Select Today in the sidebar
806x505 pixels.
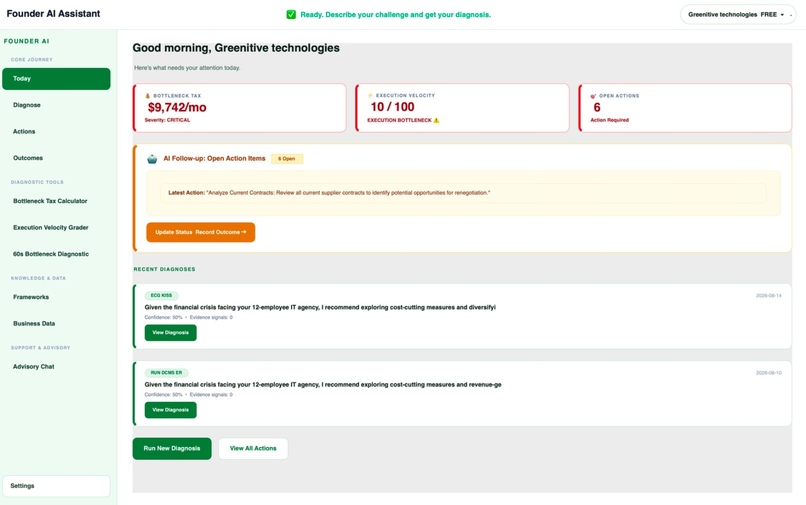pos(56,79)
